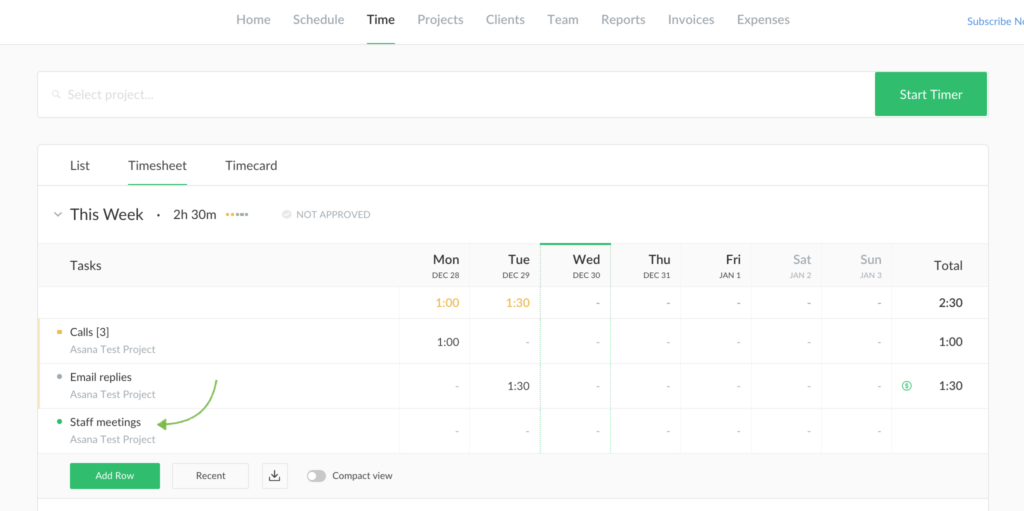Click the green dot beside Staff meetings
The height and width of the screenshot is (511, 1024).
pyautogui.click(x=59, y=422)
